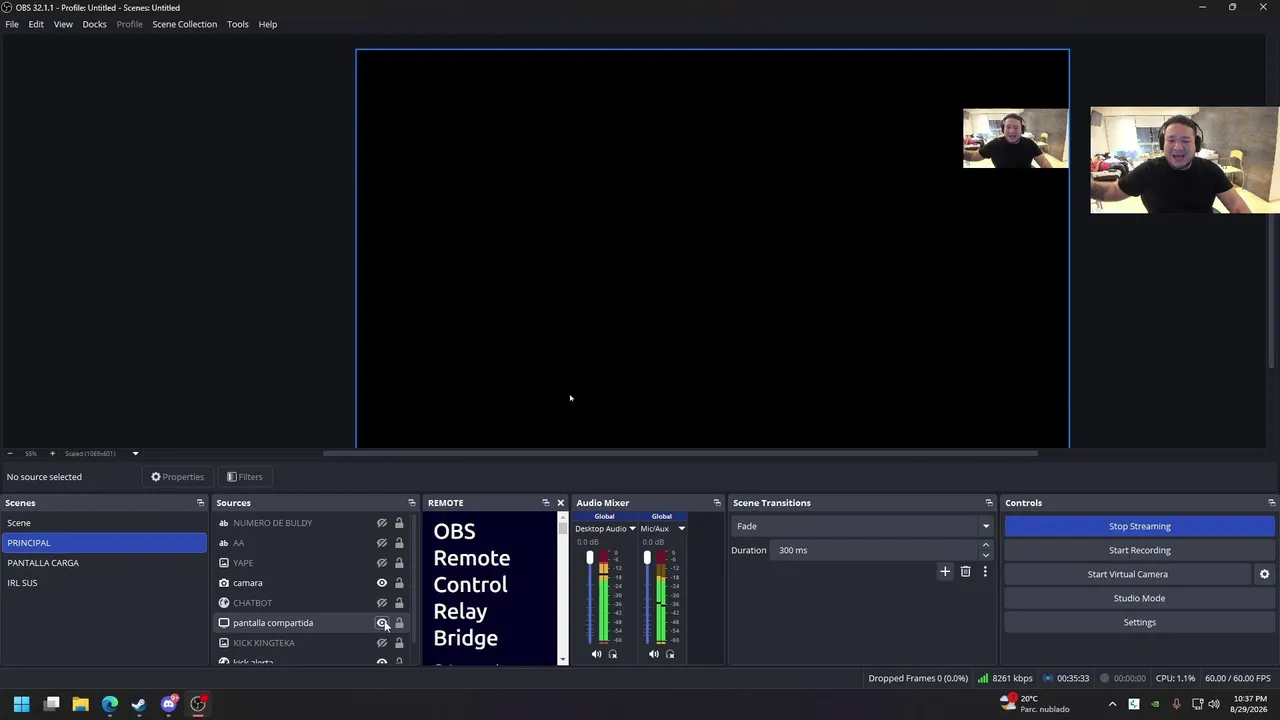This screenshot has height=720, width=1280.
Task: Show the KICK KINGTEKA source
Action: pos(382,643)
